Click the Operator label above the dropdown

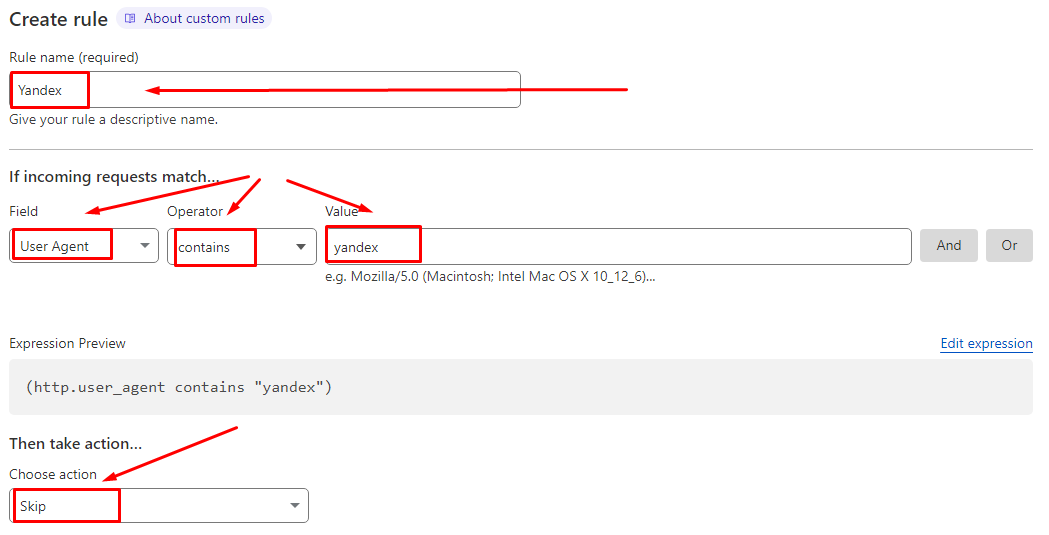[x=194, y=211]
